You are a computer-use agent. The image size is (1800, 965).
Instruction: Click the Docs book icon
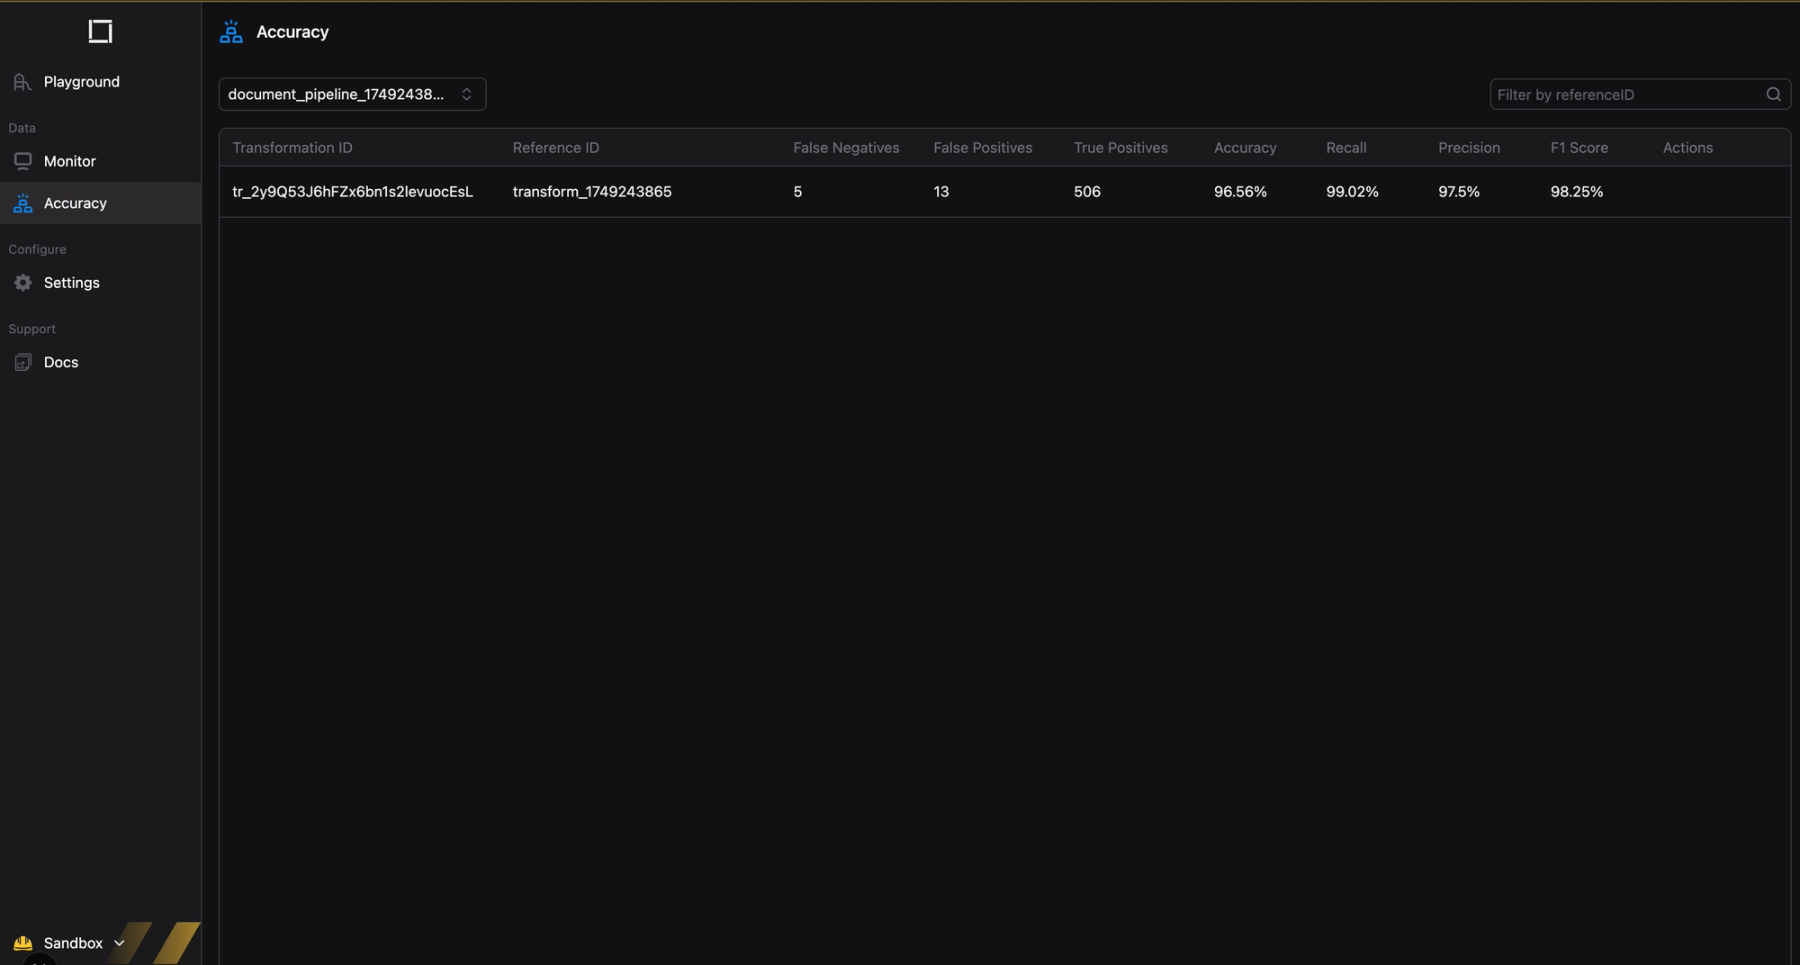point(22,362)
